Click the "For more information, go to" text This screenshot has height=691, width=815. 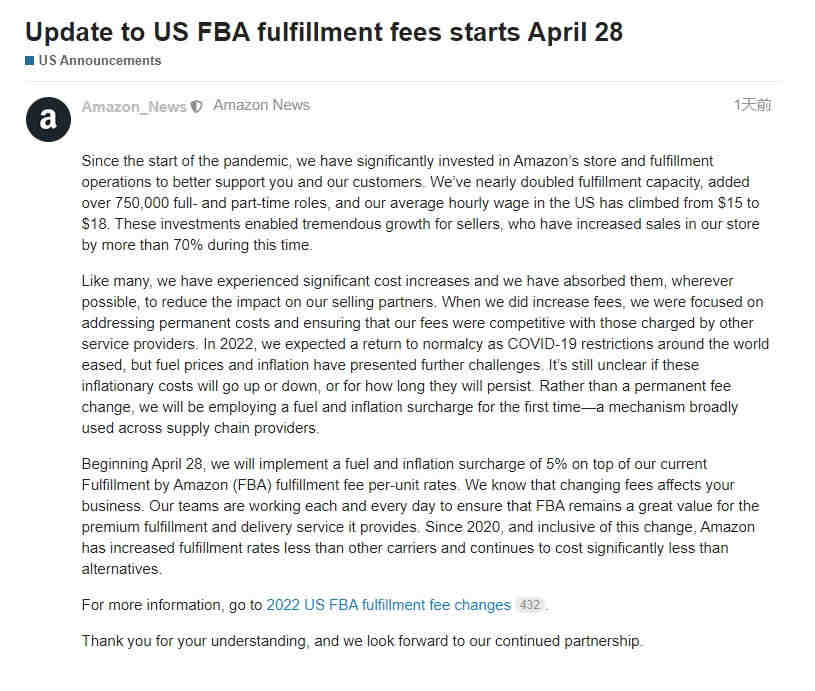[172, 605]
